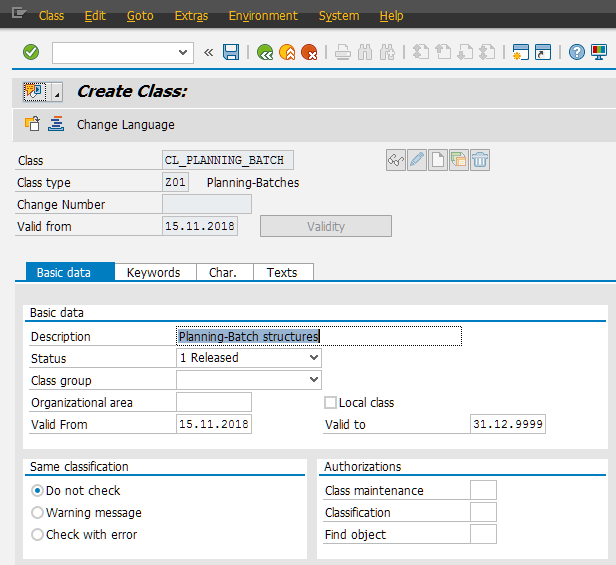This screenshot has width=616, height=565.
Task: Click the Change Language button
Action: [x=125, y=125]
